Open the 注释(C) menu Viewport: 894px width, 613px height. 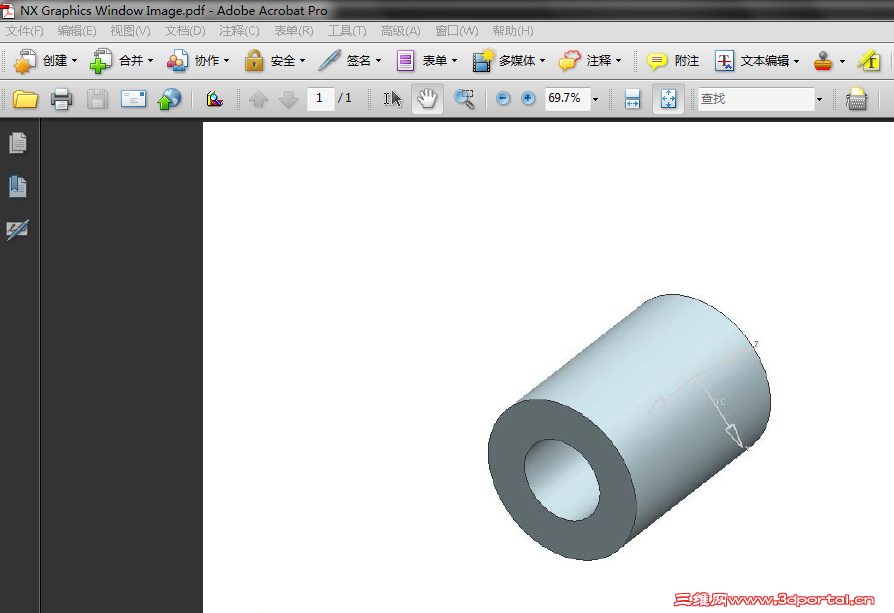tap(239, 31)
